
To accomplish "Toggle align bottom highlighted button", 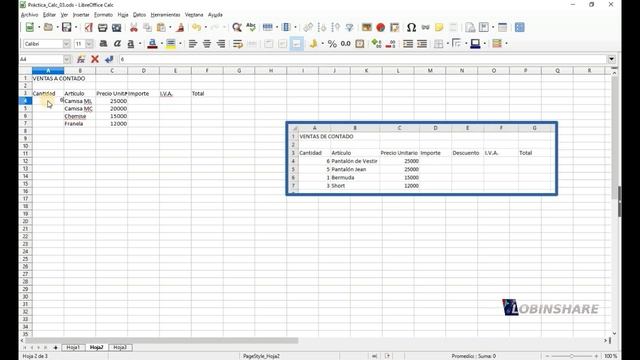I will (x=297, y=44).
